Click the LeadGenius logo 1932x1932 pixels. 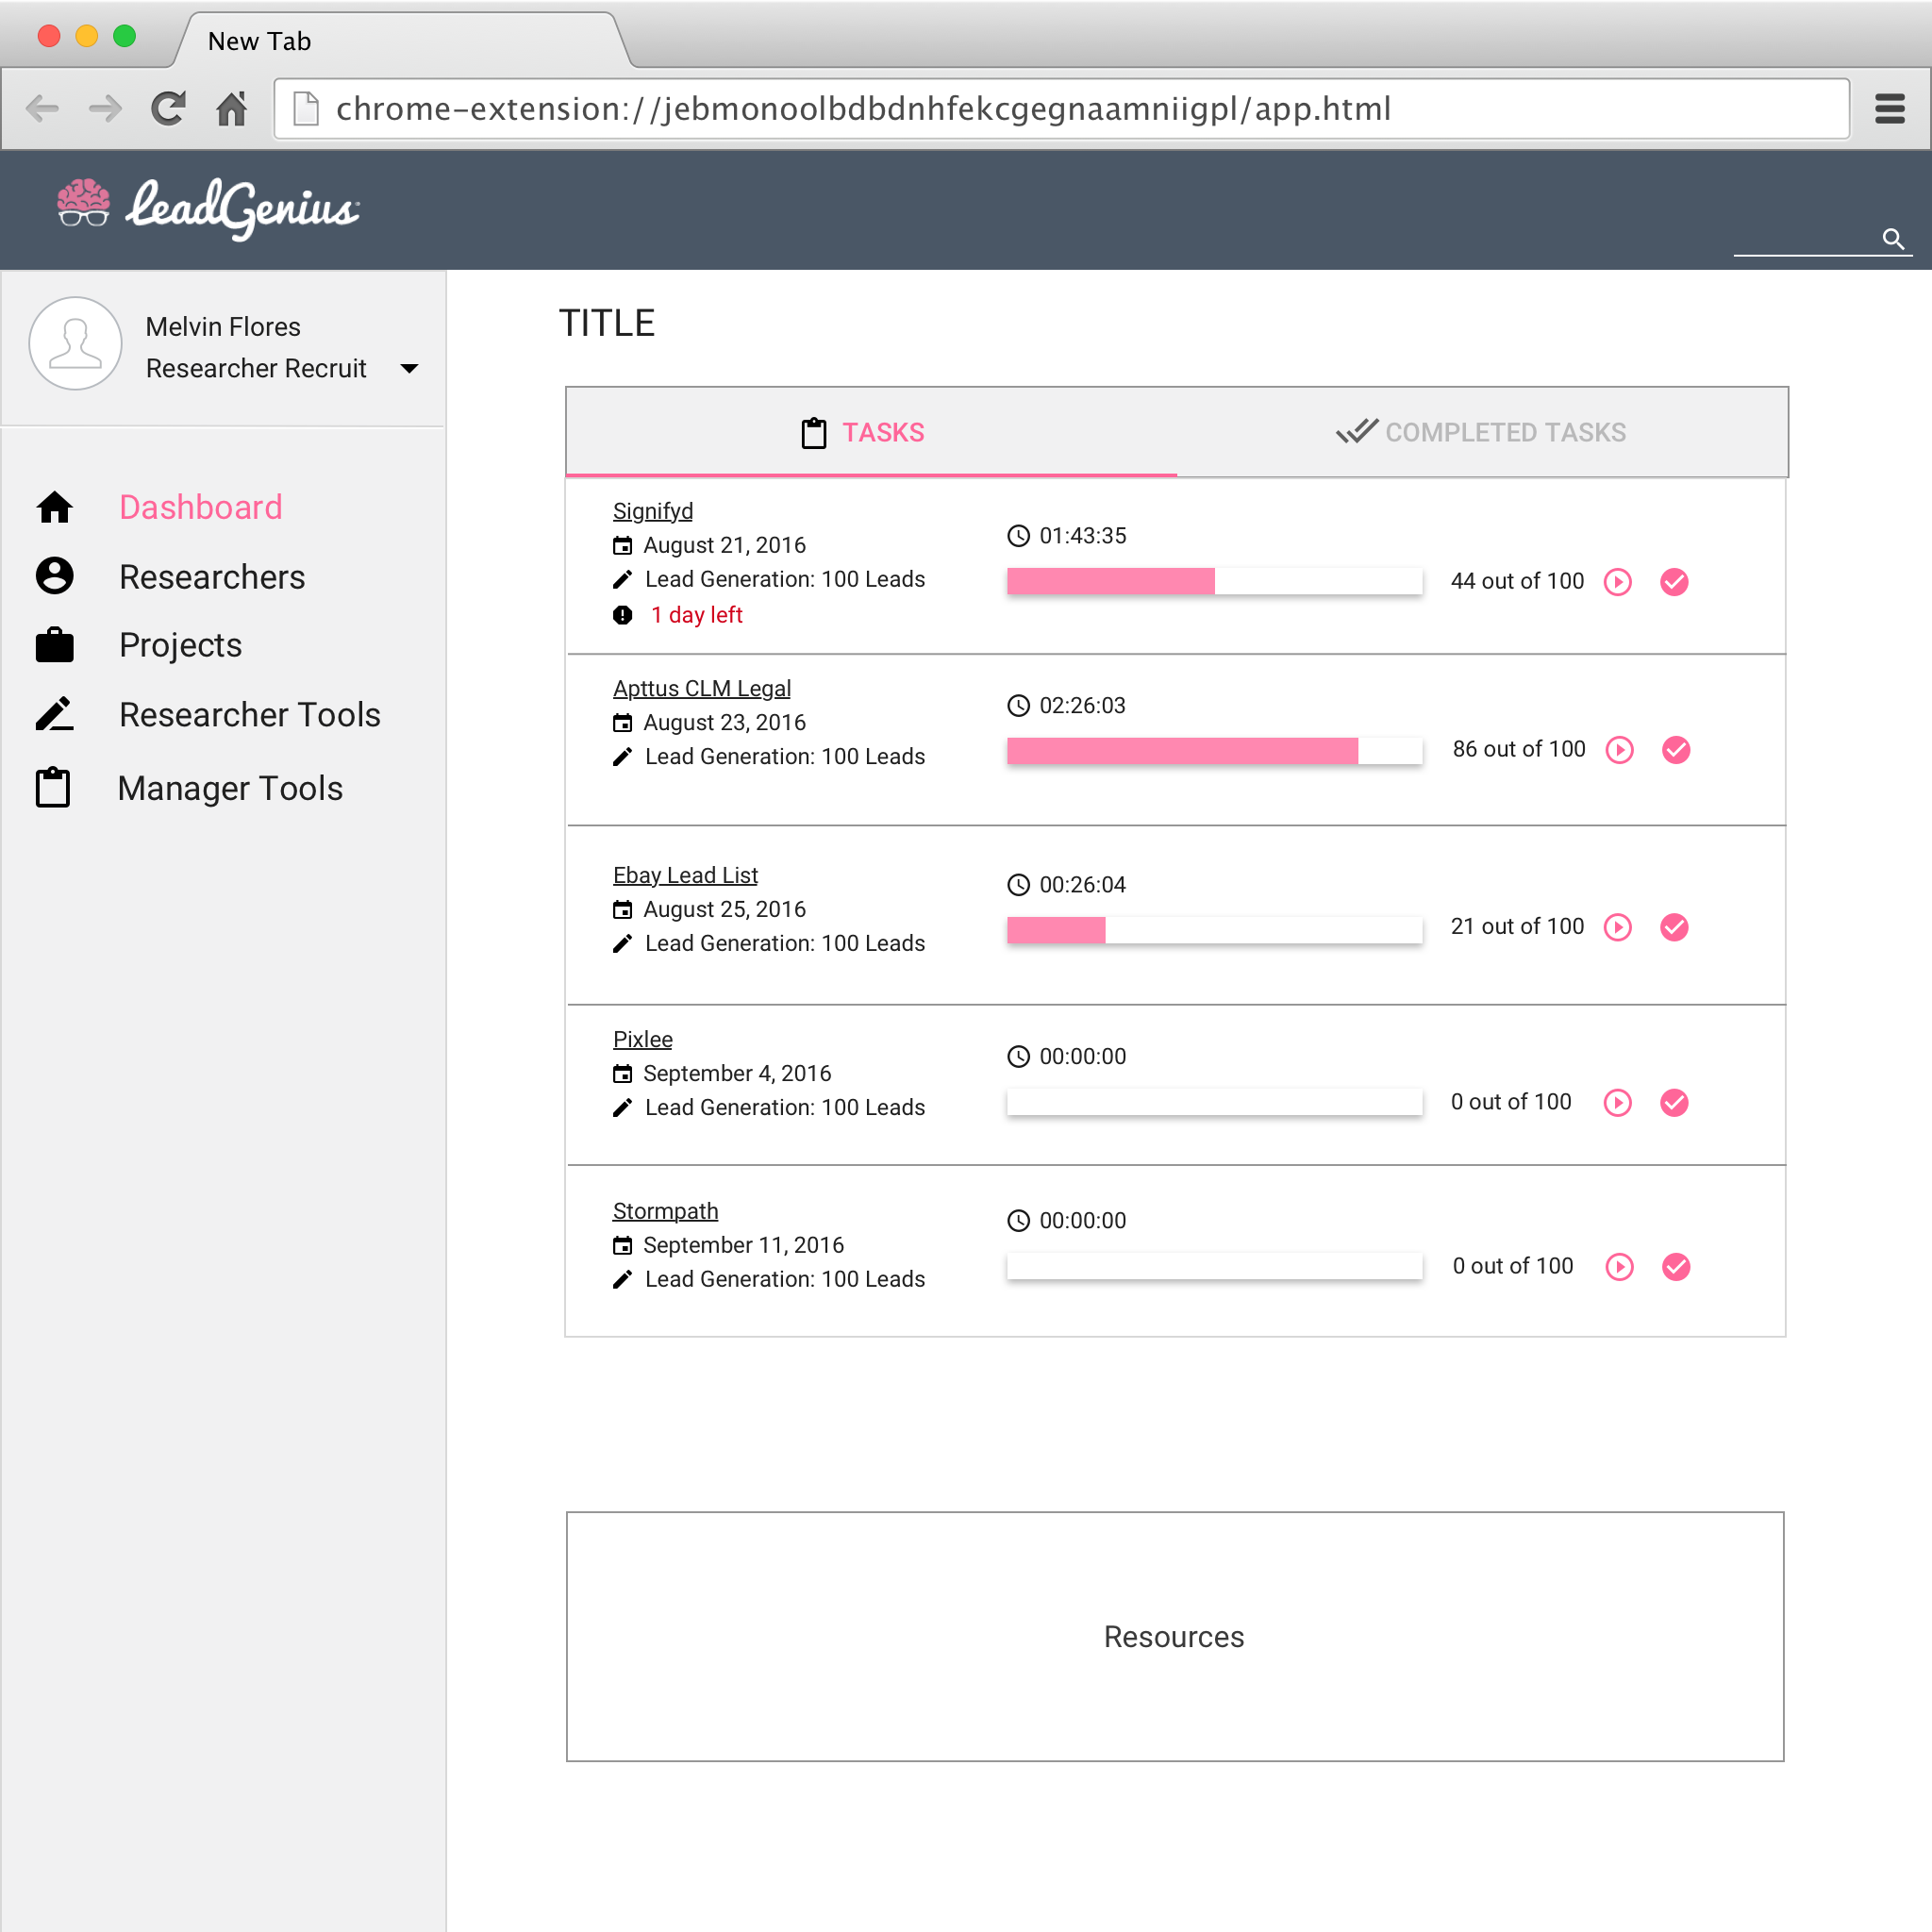(x=207, y=208)
